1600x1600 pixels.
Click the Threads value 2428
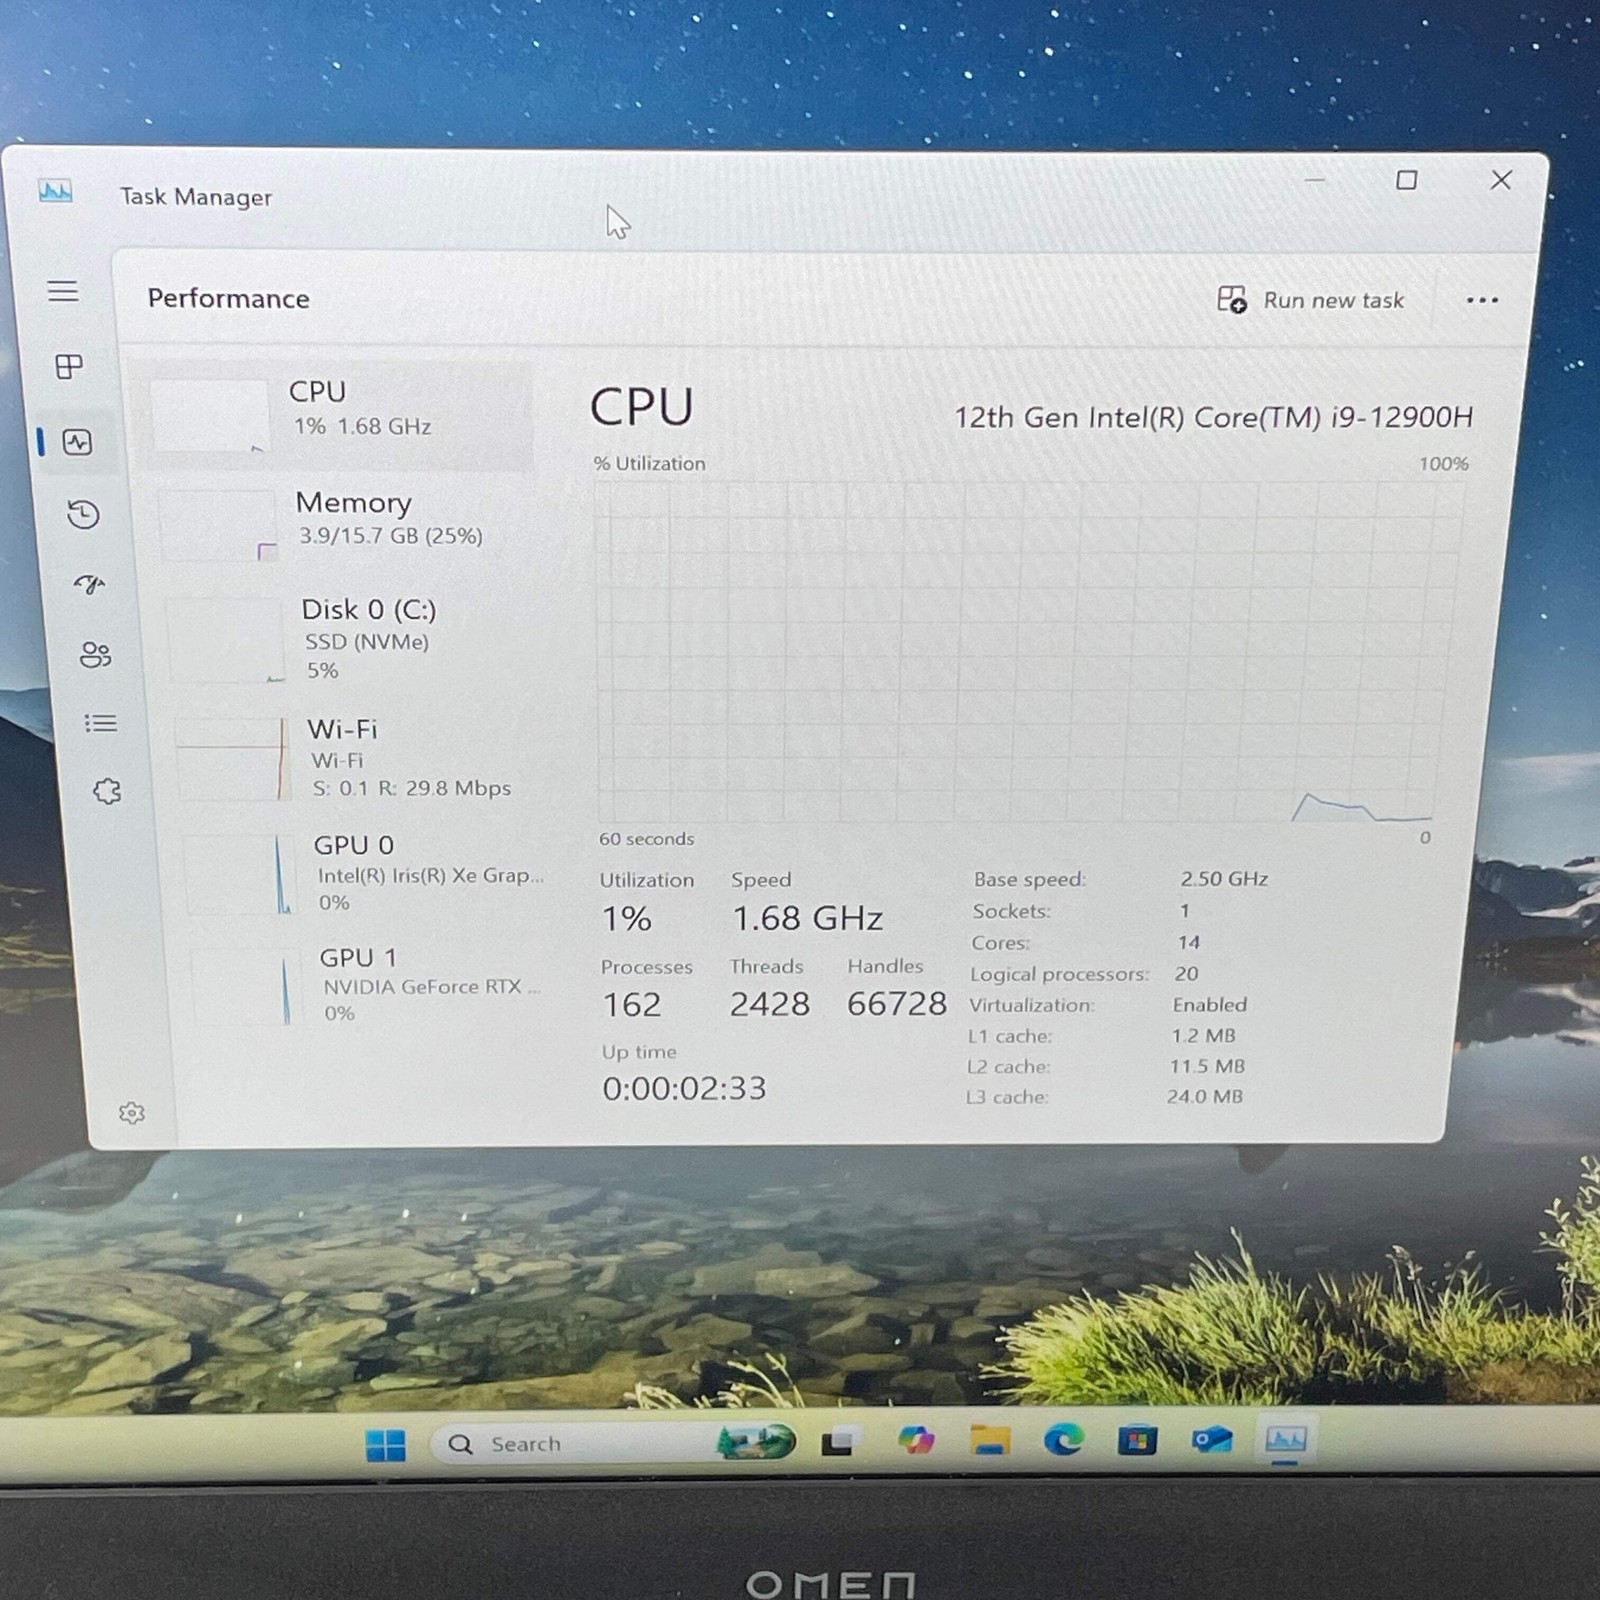tap(769, 1003)
